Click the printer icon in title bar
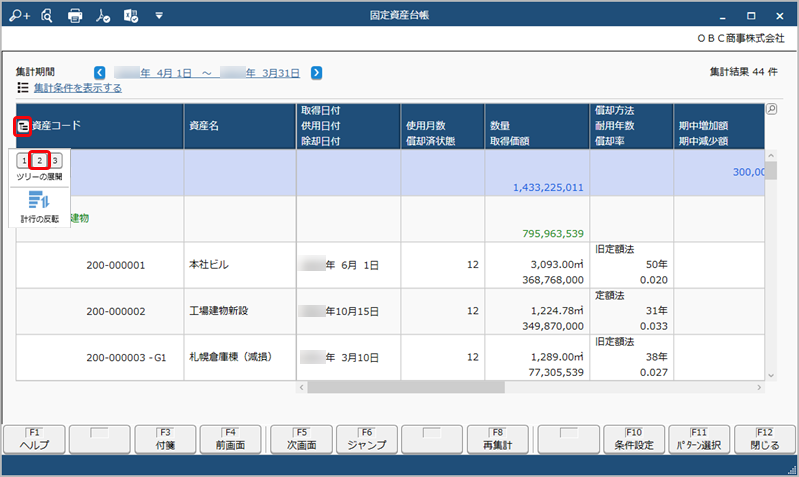This screenshot has height=477, width=799. (75, 16)
